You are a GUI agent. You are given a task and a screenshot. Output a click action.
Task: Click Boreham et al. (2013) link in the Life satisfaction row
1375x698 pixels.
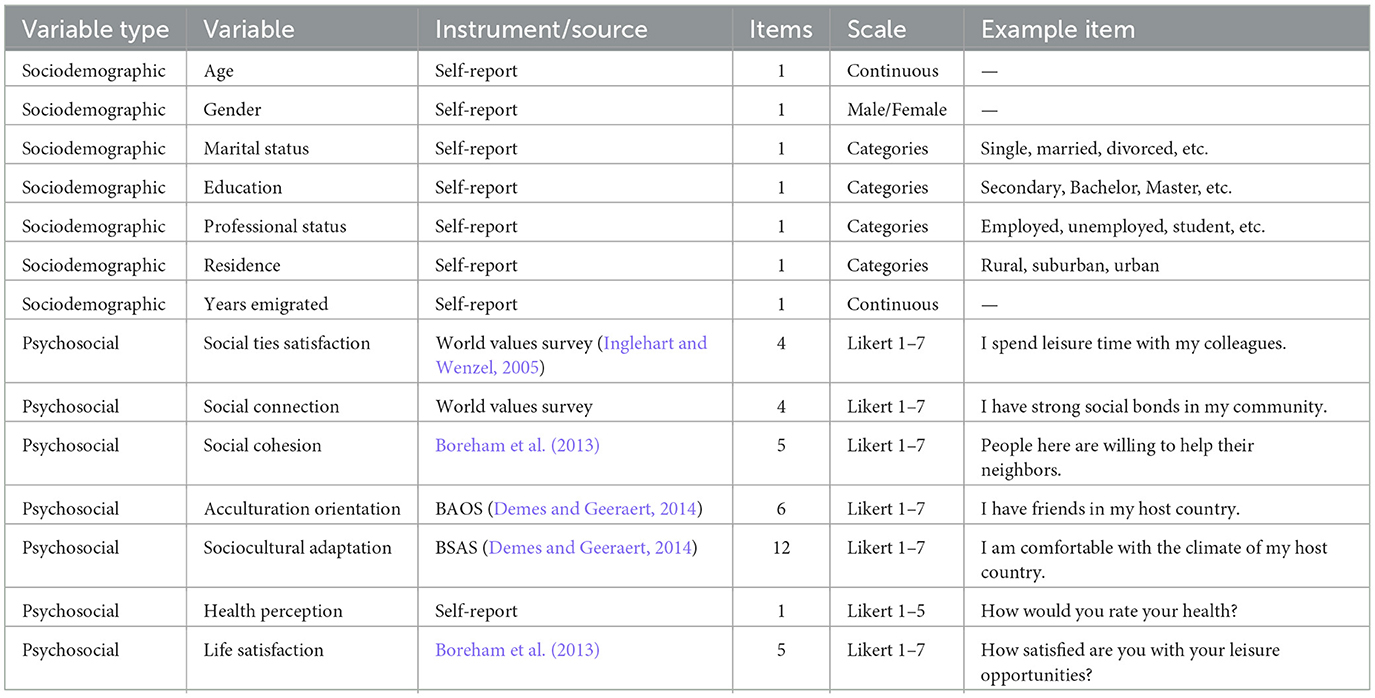(x=517, y=650)
